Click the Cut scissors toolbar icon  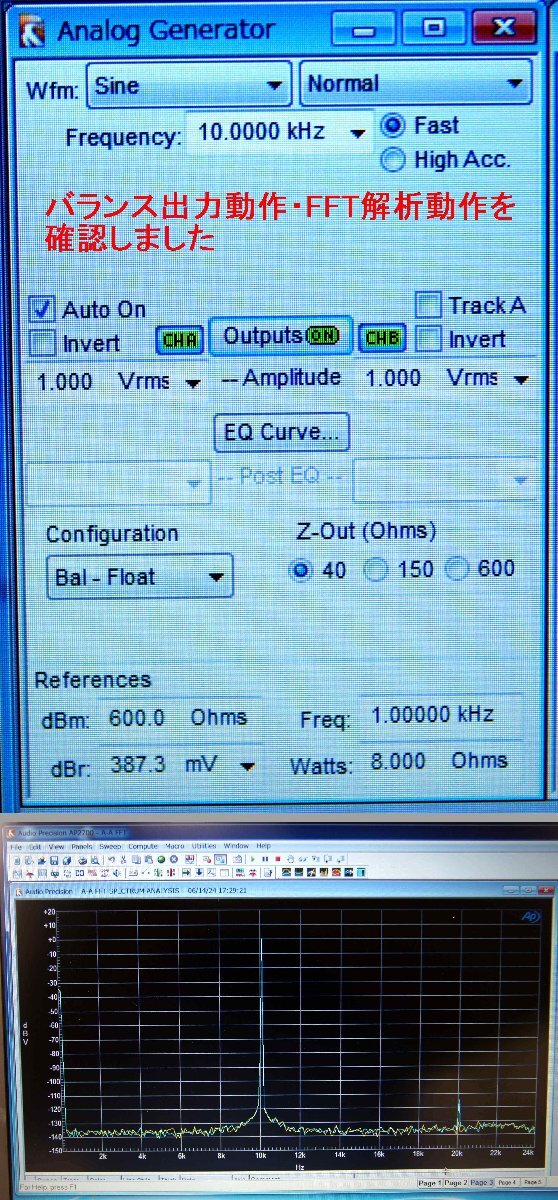[x=123, y=860]
